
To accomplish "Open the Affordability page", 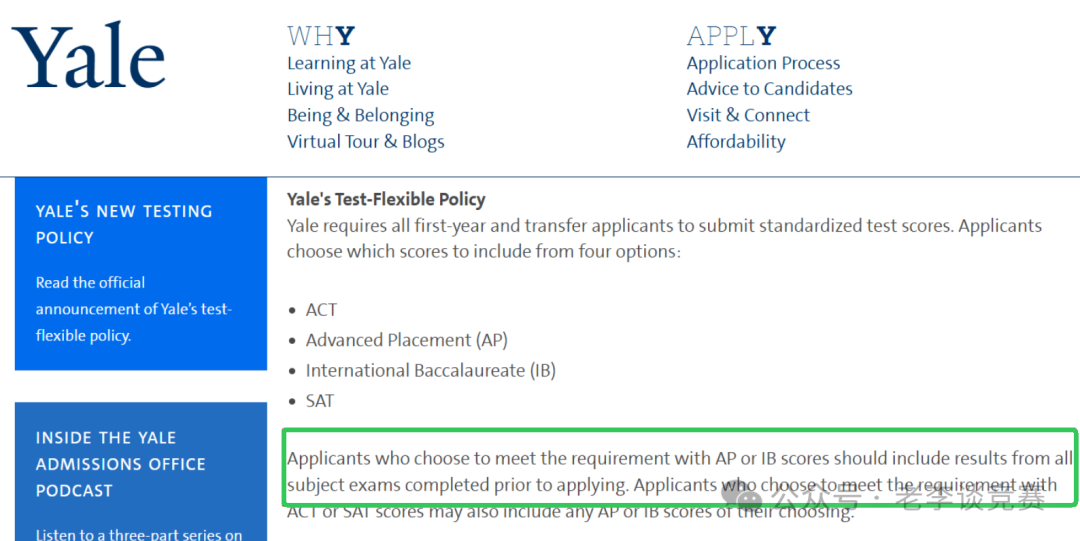I will pyautogui.click(x=736, y=141).
